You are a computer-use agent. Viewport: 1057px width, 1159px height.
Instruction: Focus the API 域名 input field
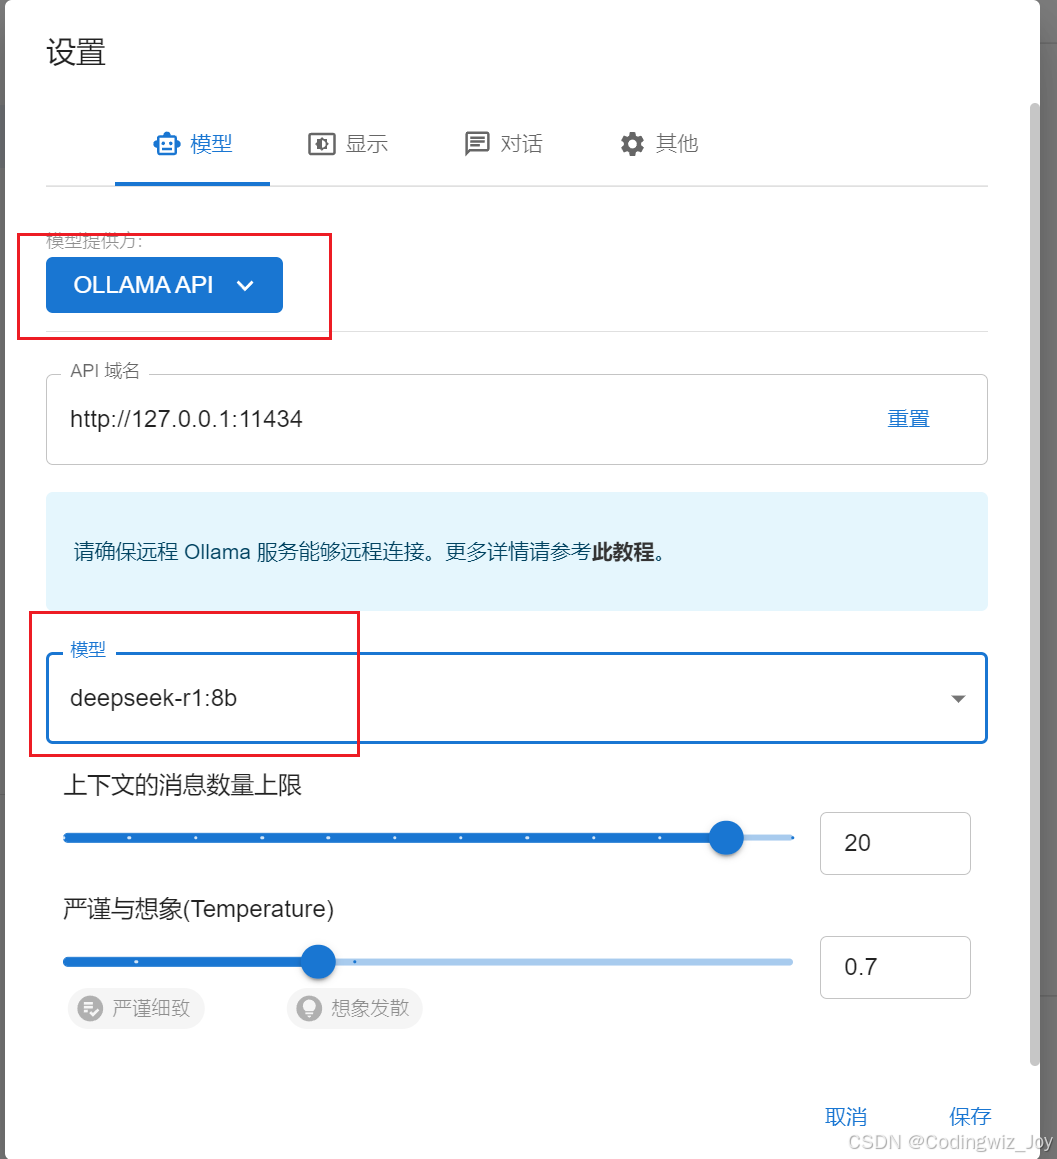[517, 419]
